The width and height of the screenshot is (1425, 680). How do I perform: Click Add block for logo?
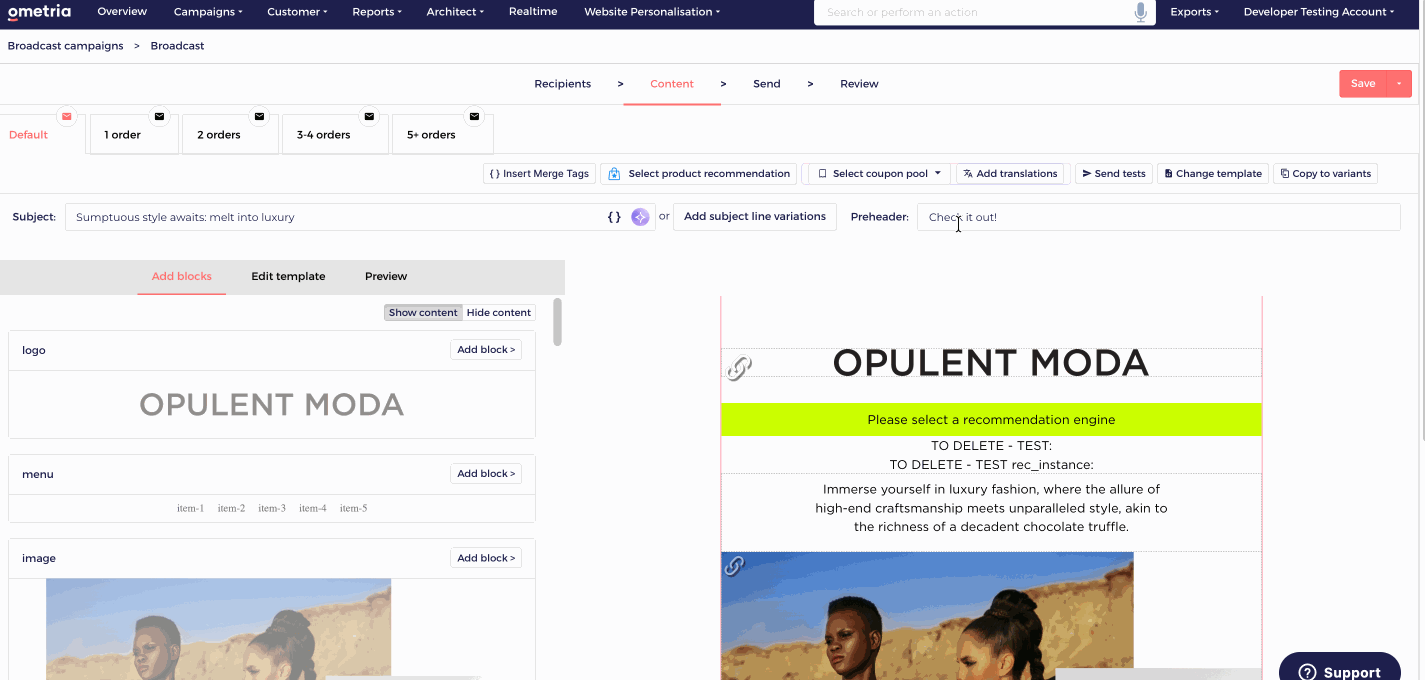486,350
